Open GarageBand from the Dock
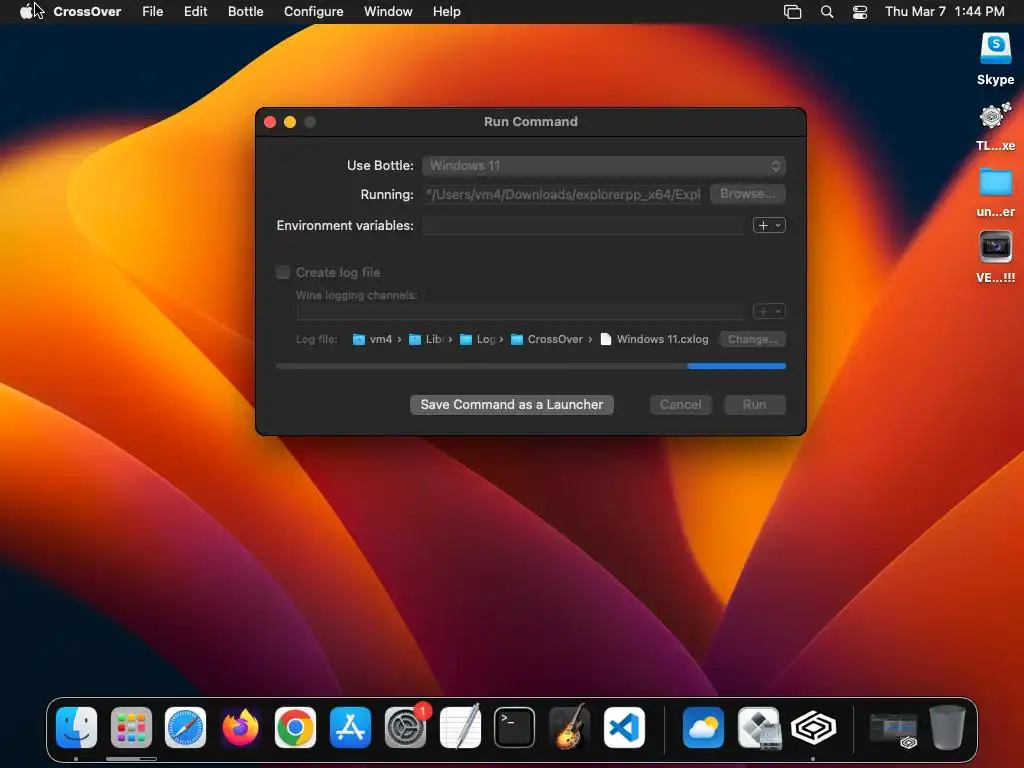Screen dimensions: 1024x768 click(x=569, y=727)
